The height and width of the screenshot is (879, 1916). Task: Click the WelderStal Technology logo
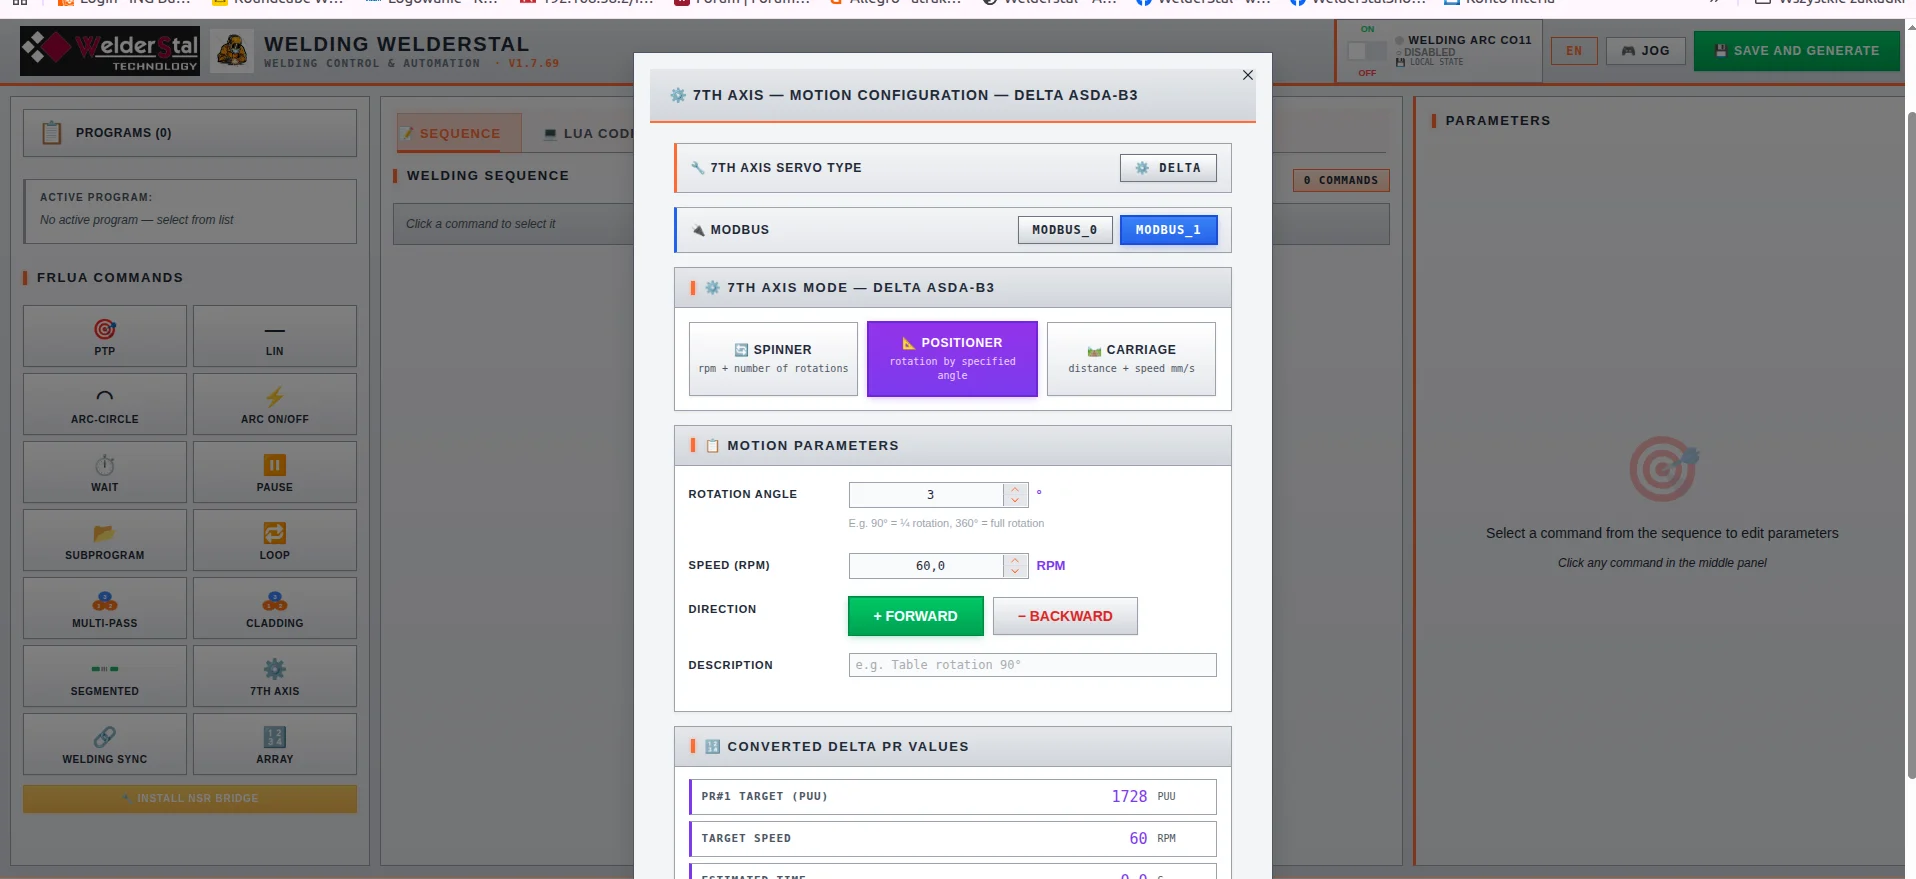[110, 51]
